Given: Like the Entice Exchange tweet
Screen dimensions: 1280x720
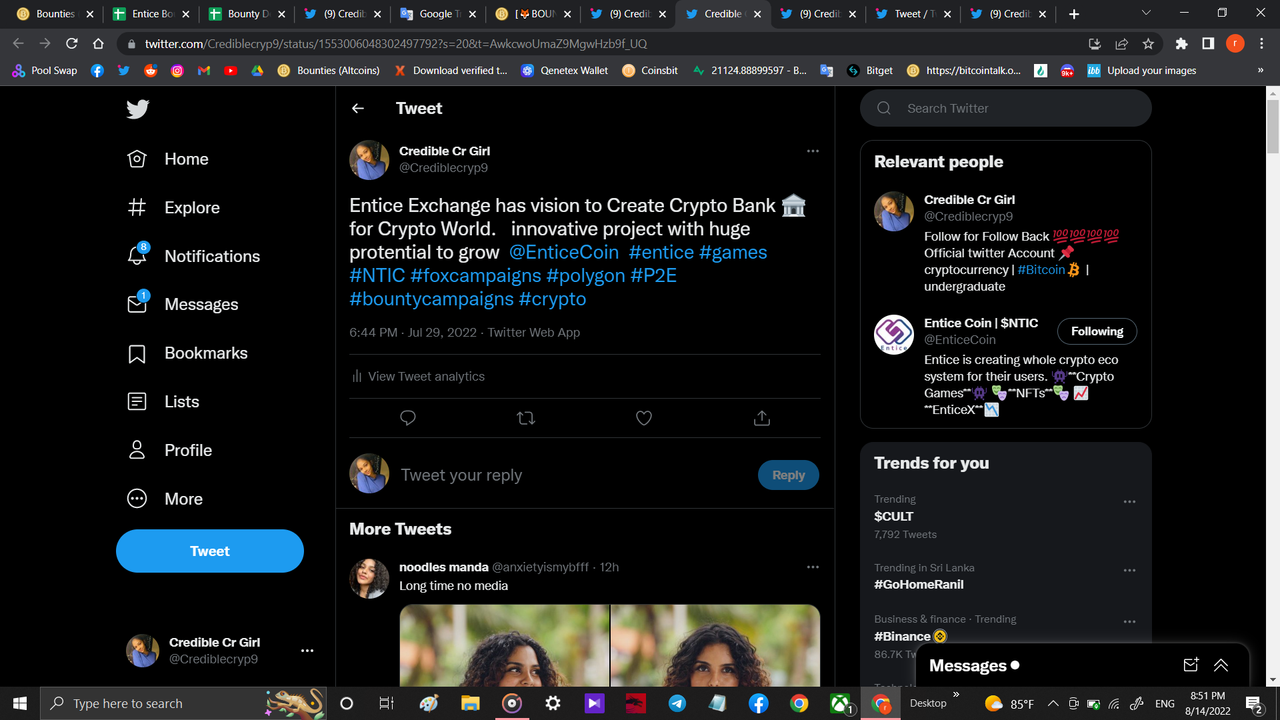Looking at the screenshot, I should (644, 418).
